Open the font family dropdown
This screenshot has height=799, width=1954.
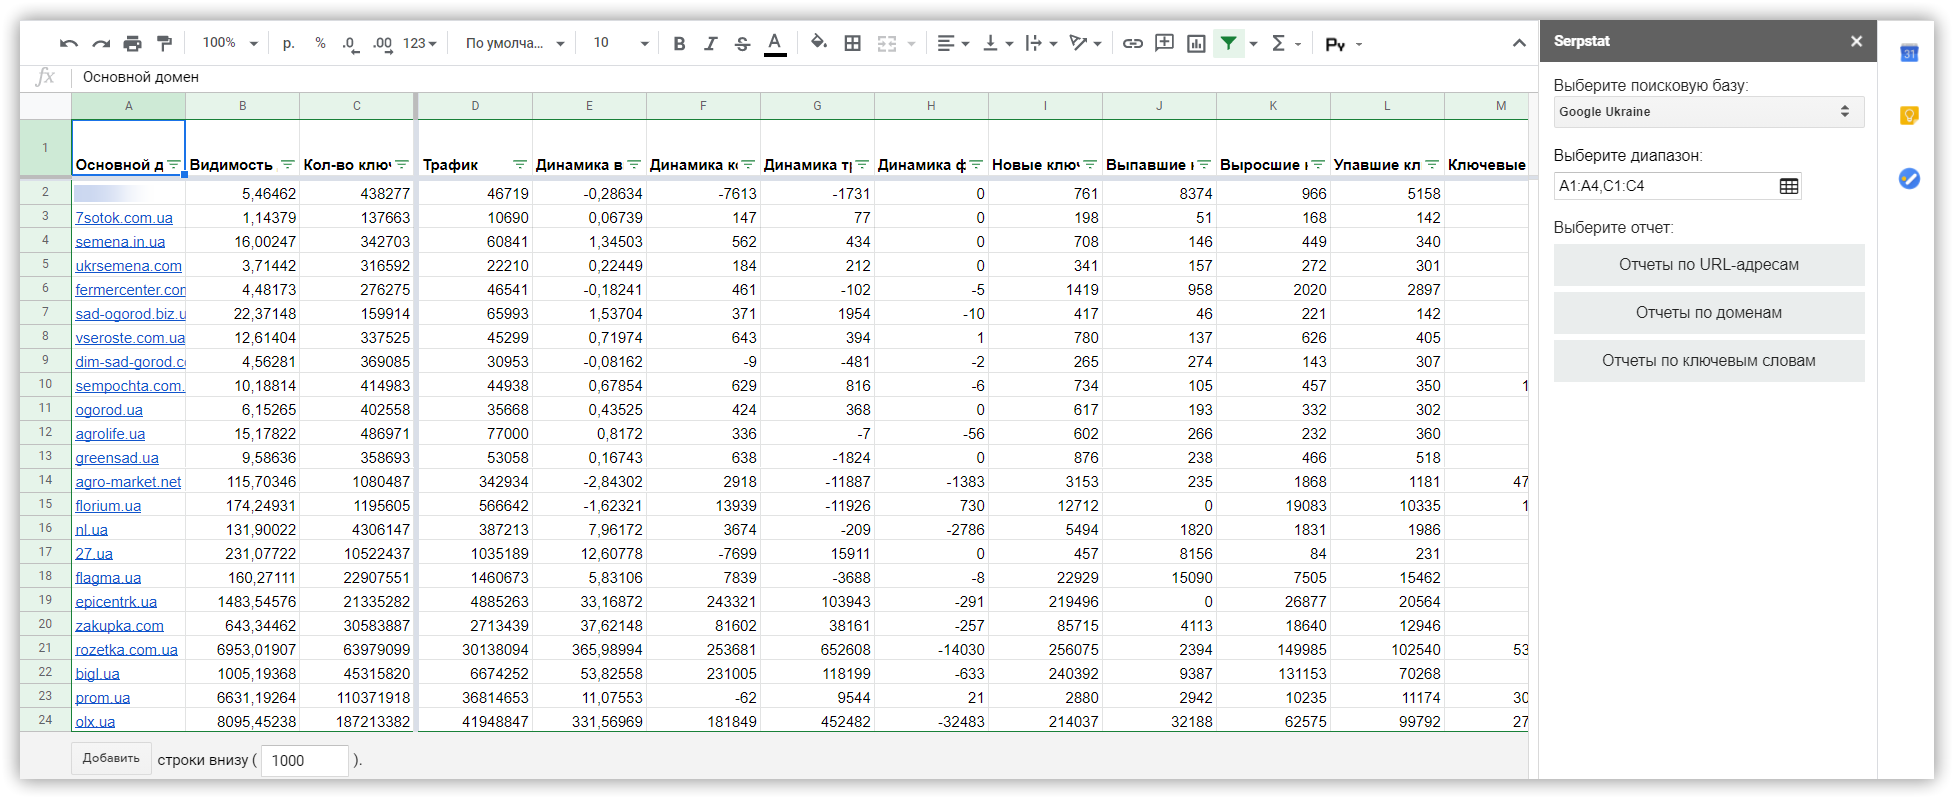point(515,43)
